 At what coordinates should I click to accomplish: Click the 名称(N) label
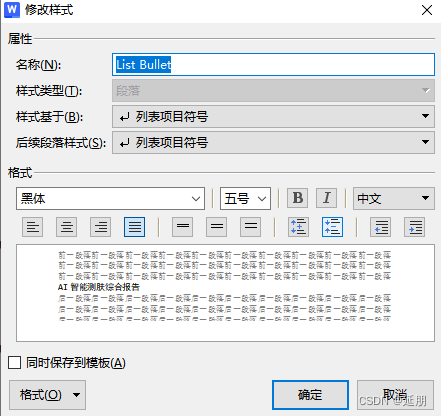pyautogui.click(x=38, y=65)
